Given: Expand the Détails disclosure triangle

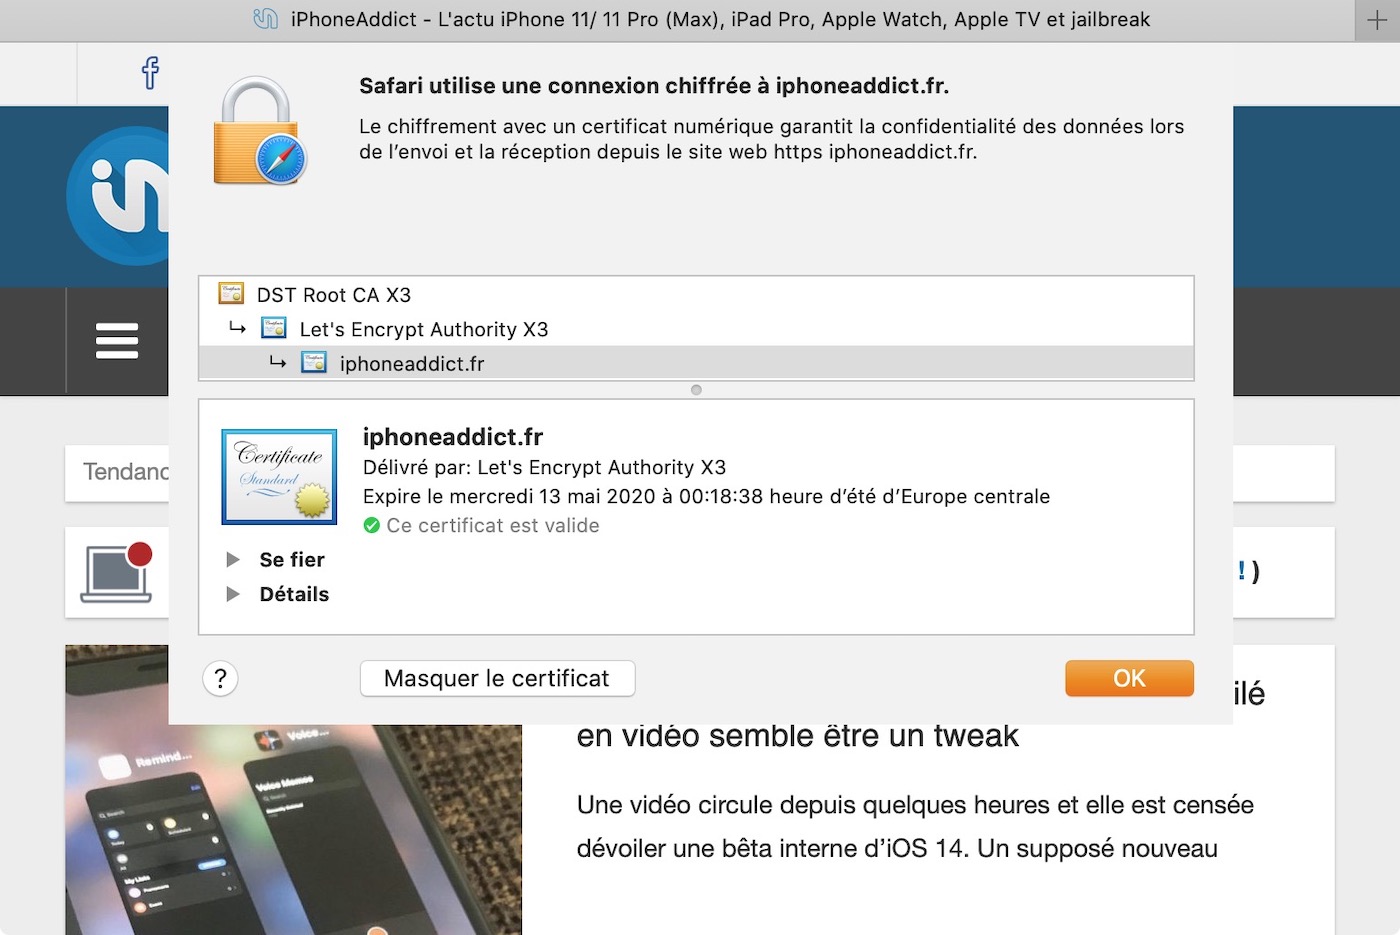Looking at the screenshot, I should 233,594.
